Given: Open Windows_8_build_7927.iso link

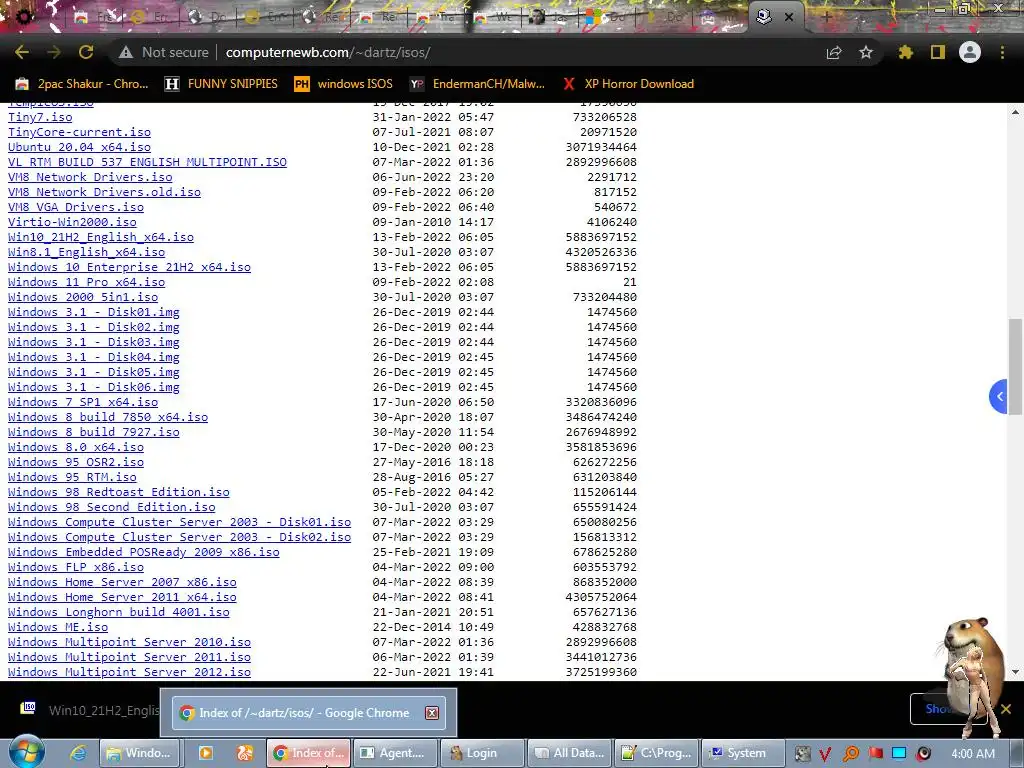Looking at the screenshot, I should (x=93, y=432).
